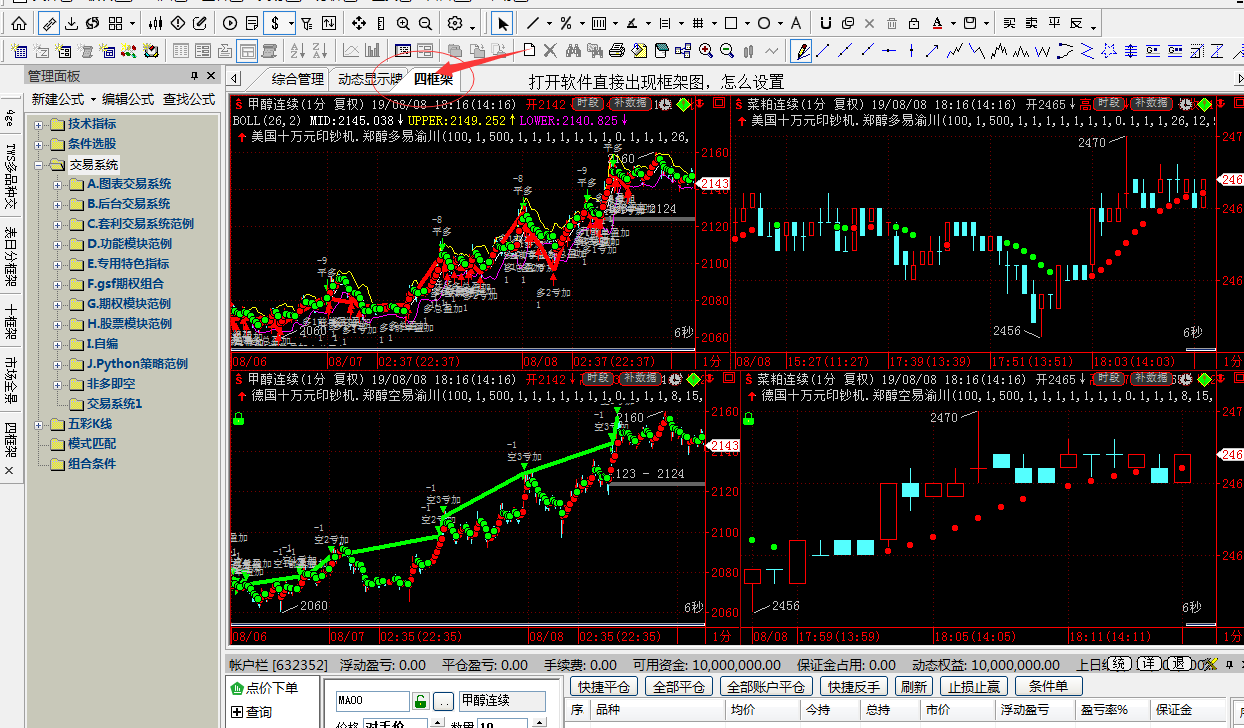
Task: Select the pencil drawing tool
Action: 801,50
